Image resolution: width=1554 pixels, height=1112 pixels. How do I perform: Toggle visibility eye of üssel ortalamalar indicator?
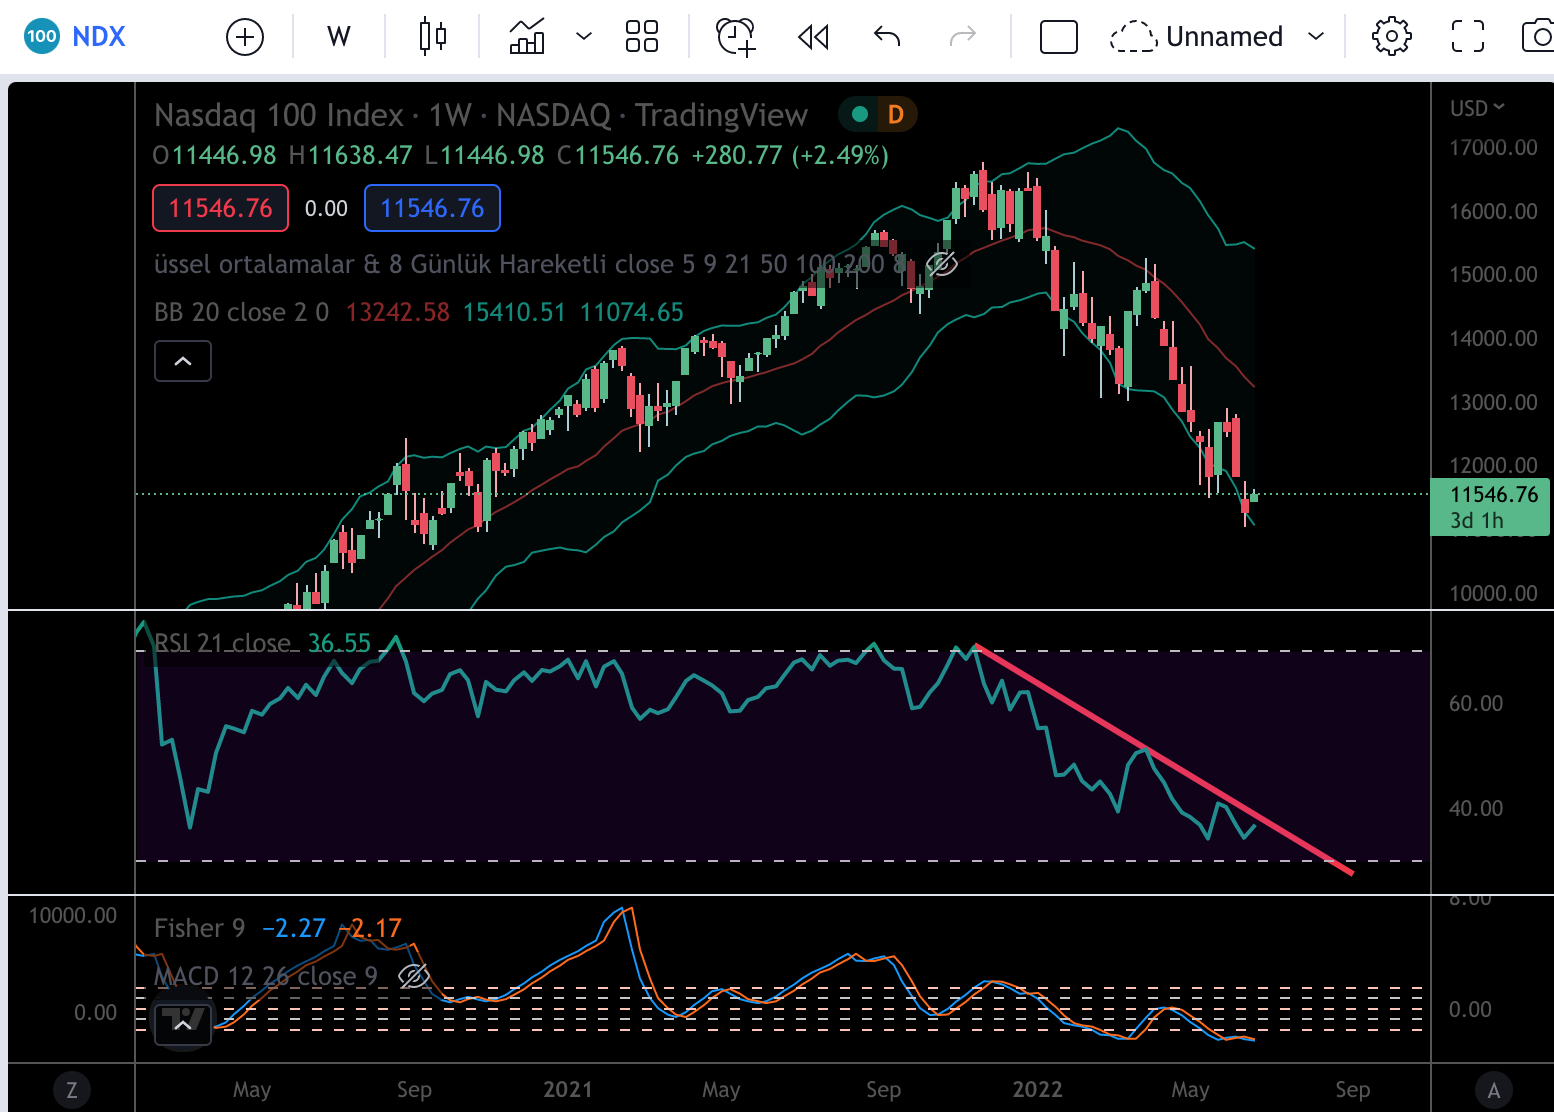pyautogui.click(x=942, y=264)
